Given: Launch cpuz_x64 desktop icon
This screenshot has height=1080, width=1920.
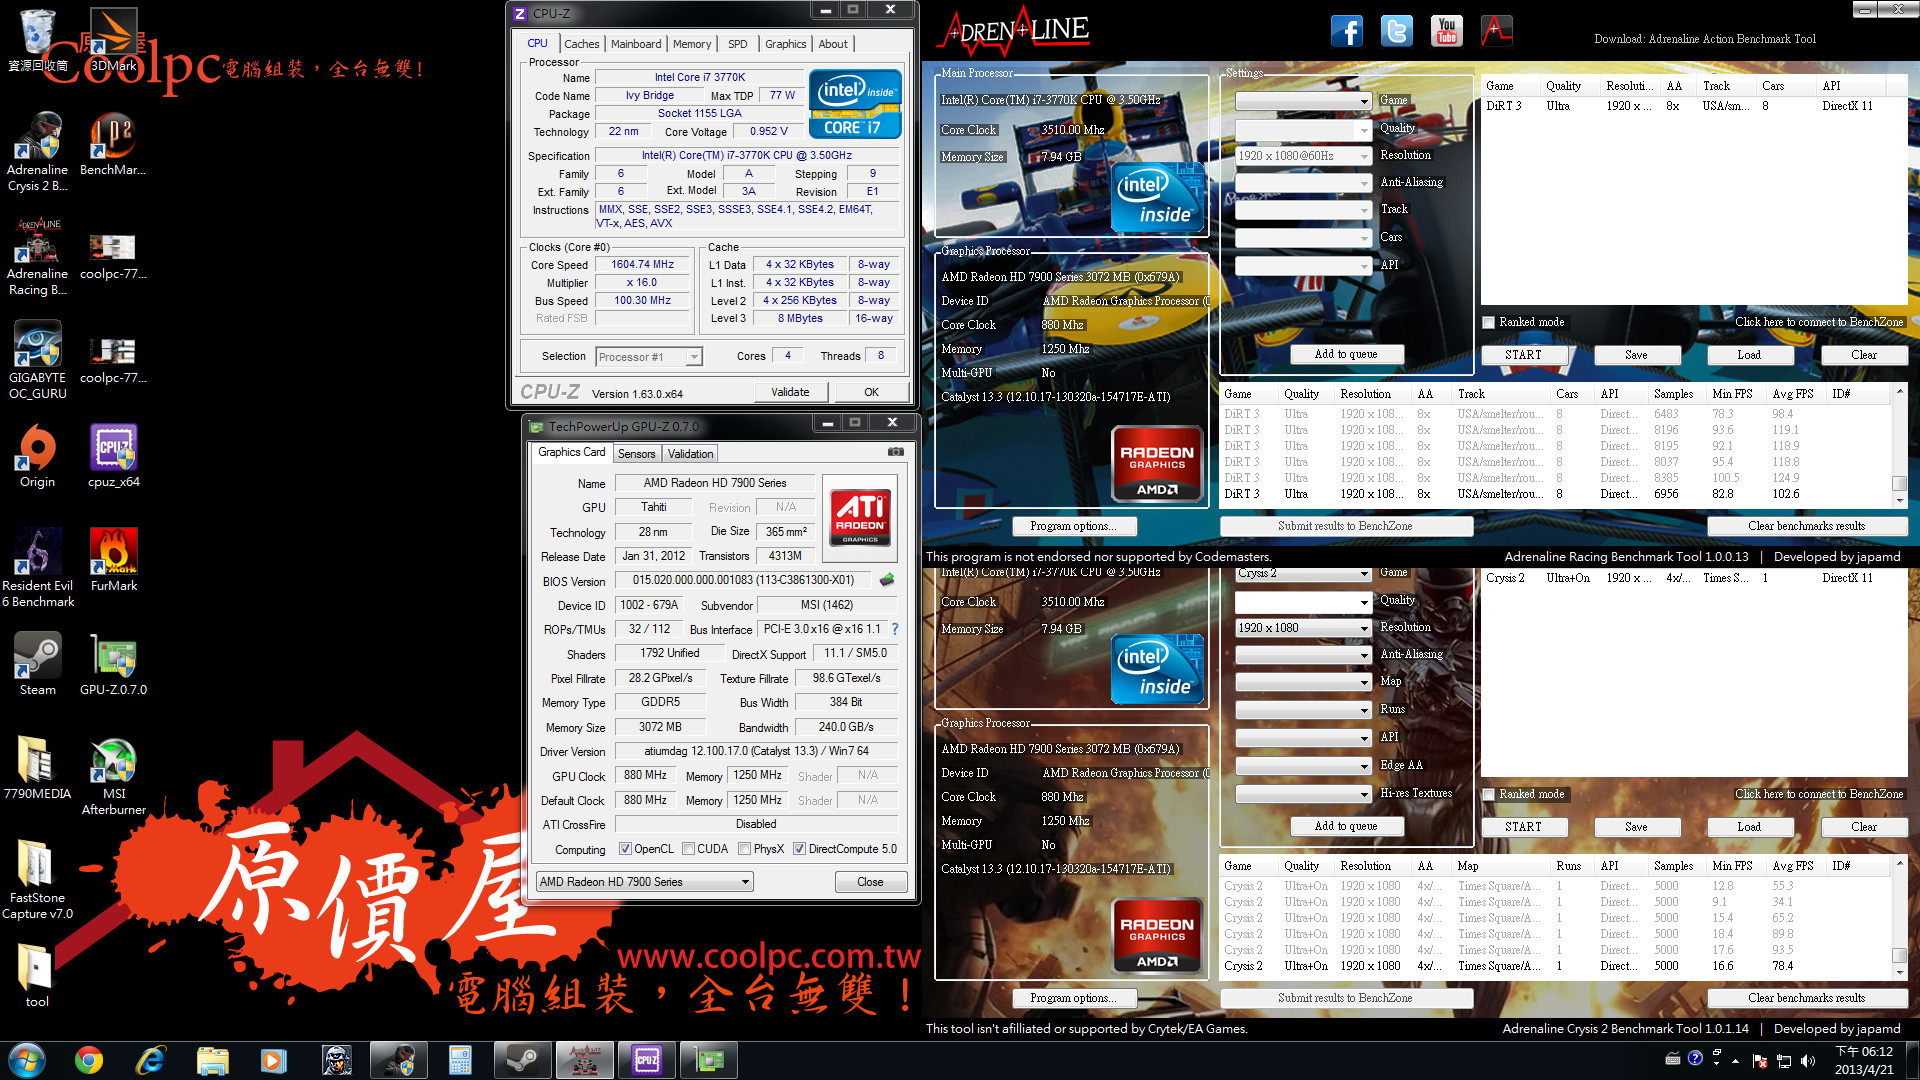Looking at the screenshot, I should pos(113,456).
